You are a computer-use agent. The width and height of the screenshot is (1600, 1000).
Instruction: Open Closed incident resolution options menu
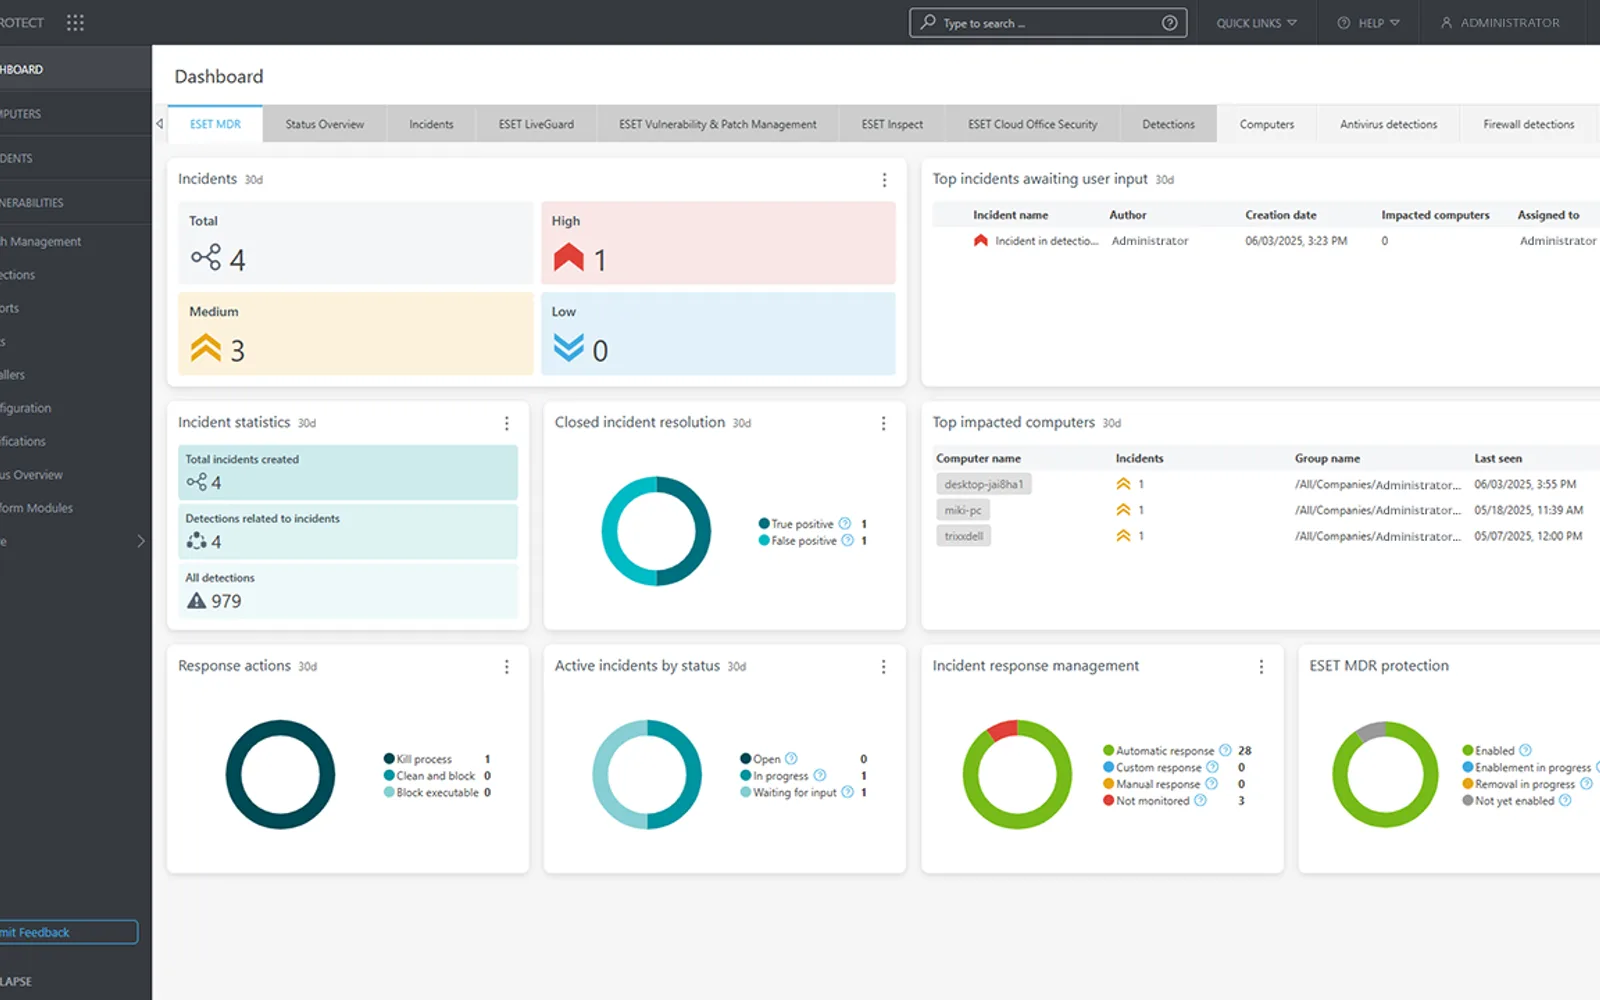click(884, 423)
